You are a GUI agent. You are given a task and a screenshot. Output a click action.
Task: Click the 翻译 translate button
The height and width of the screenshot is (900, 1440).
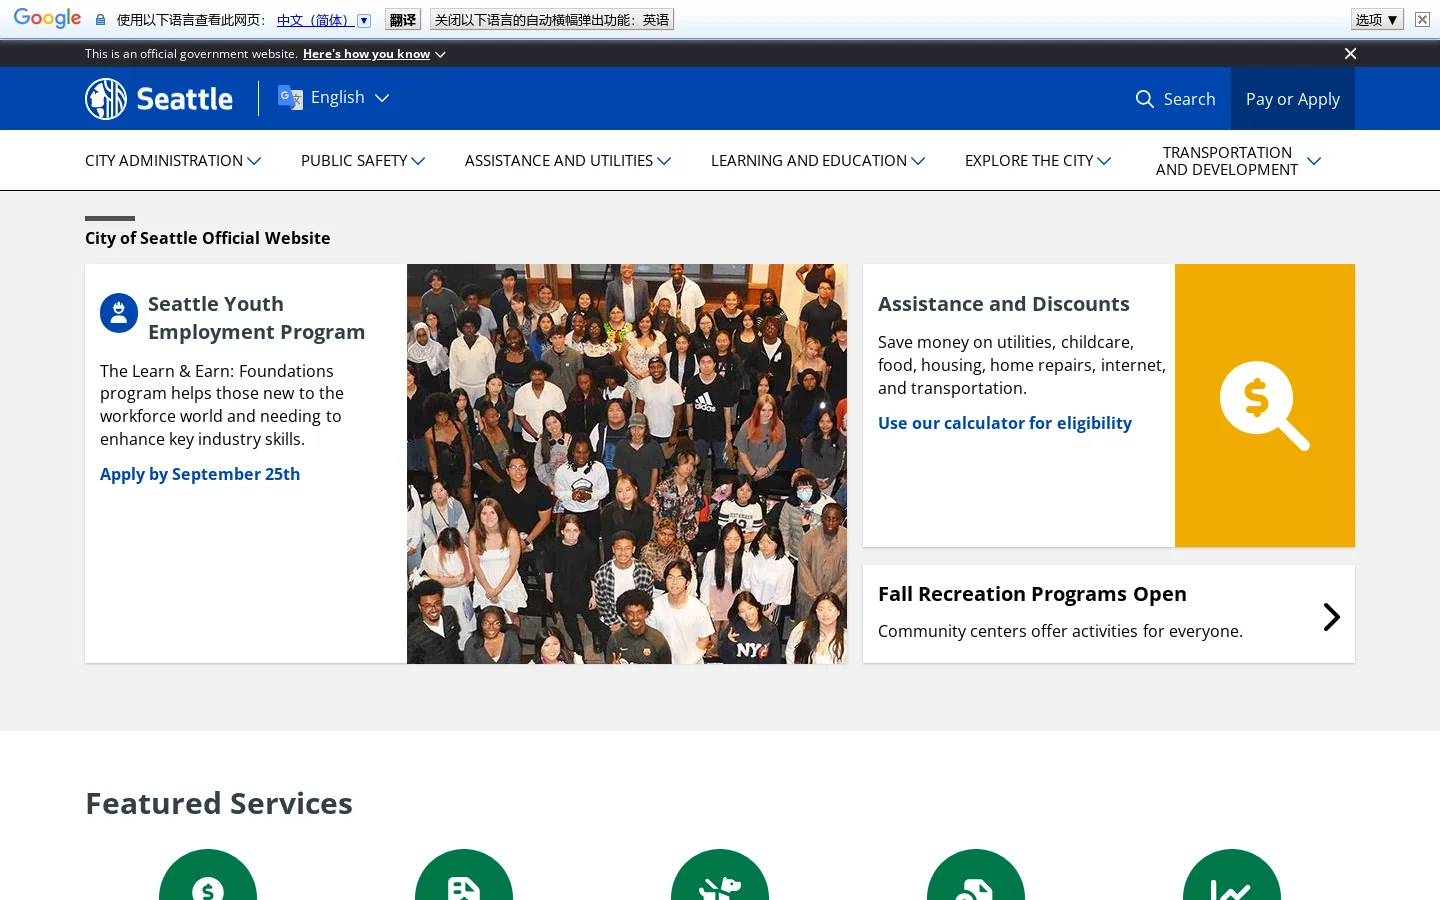tap(403, 20)
